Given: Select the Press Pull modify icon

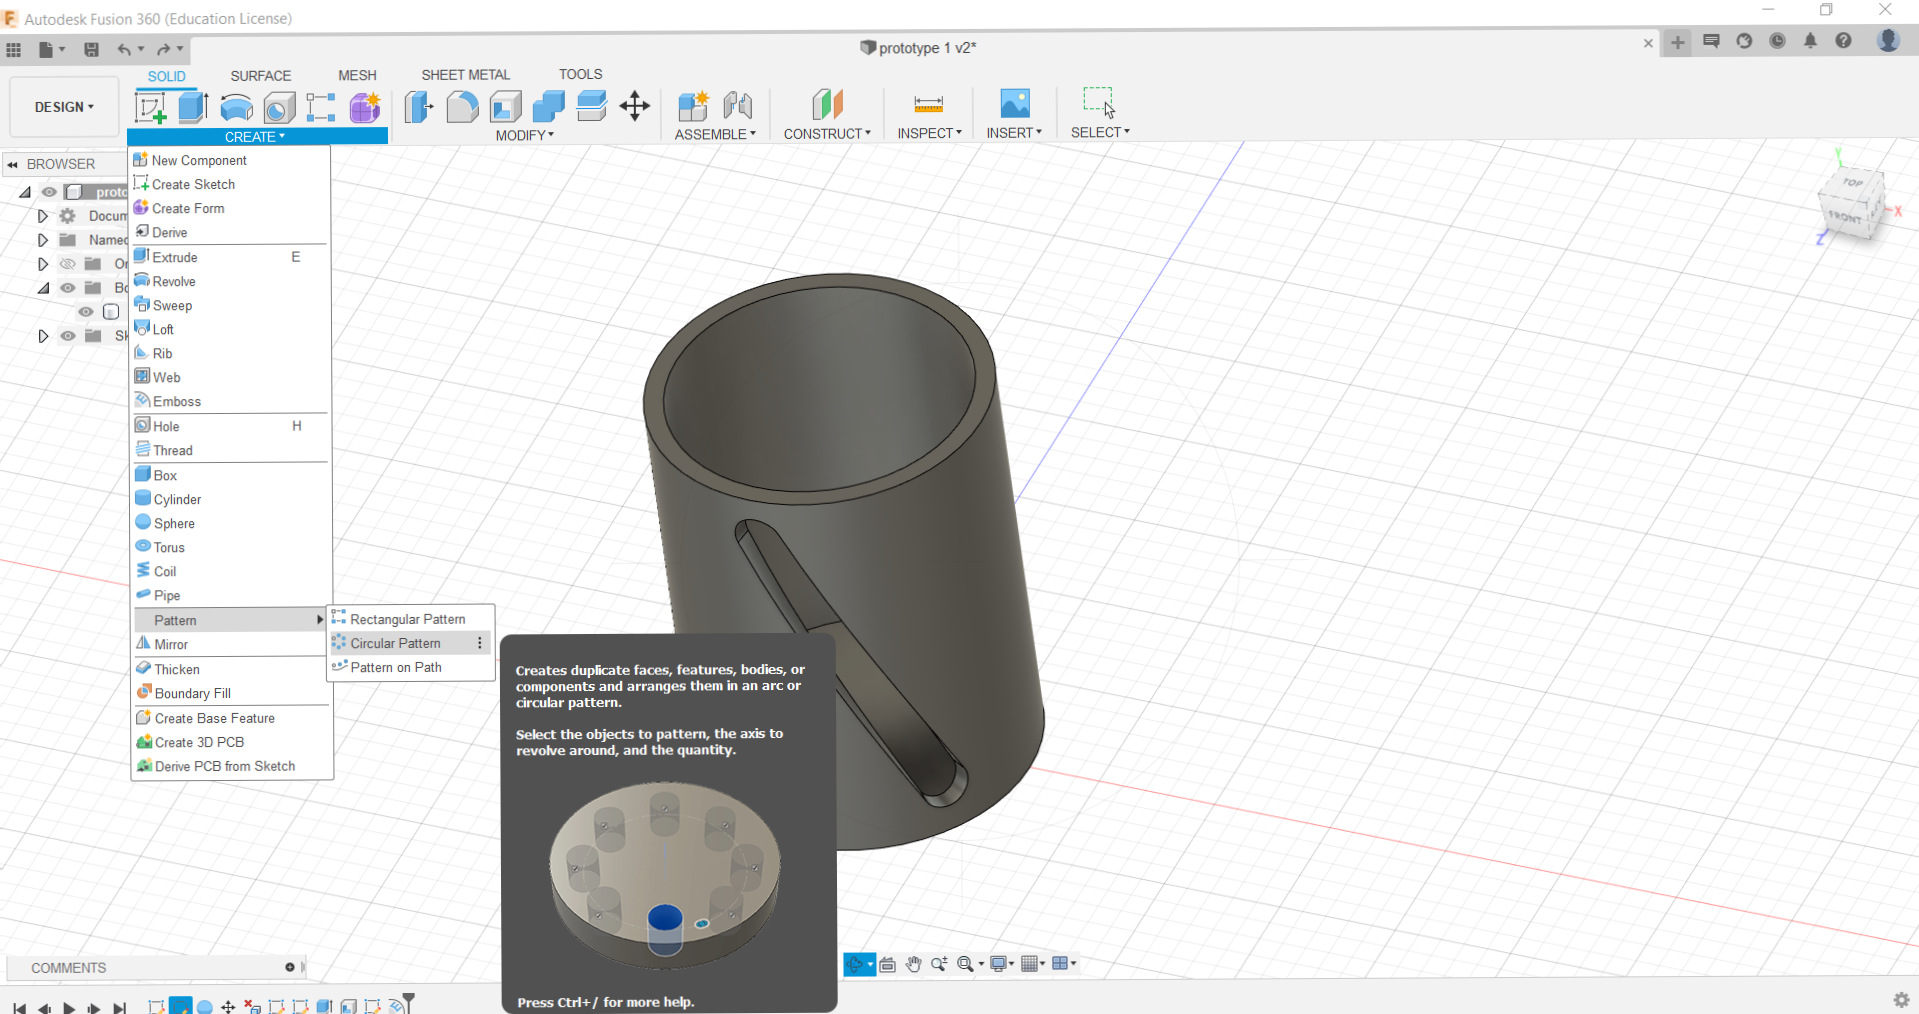Looking at the screenshot, I should [x=419, y=106].
